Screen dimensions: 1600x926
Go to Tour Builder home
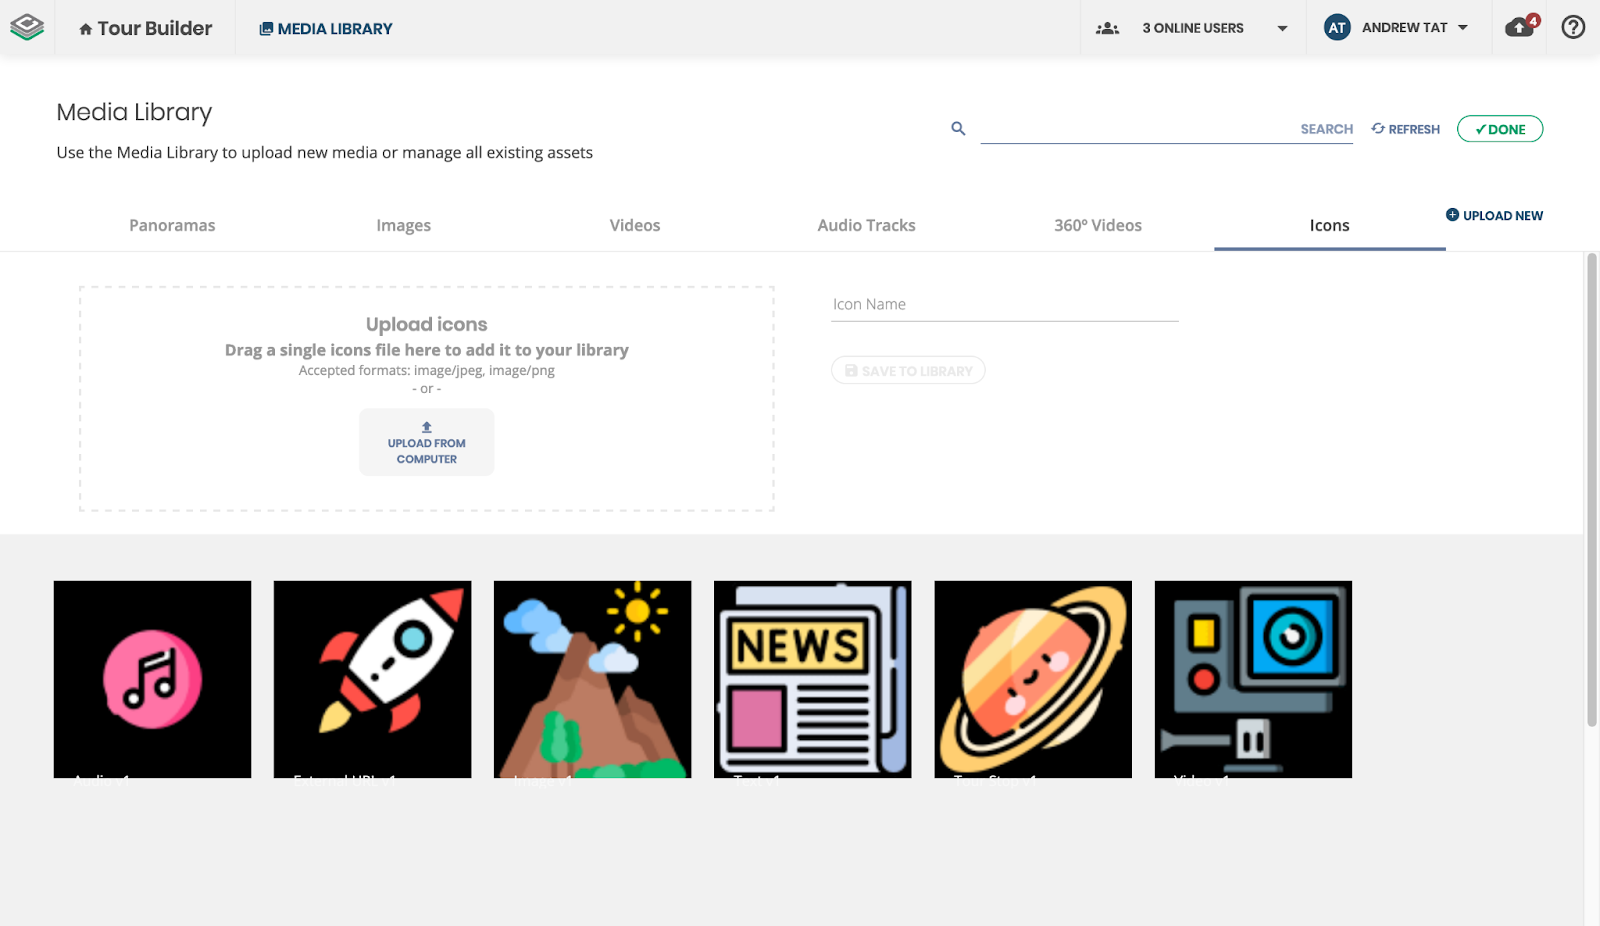tap(145, 28)
